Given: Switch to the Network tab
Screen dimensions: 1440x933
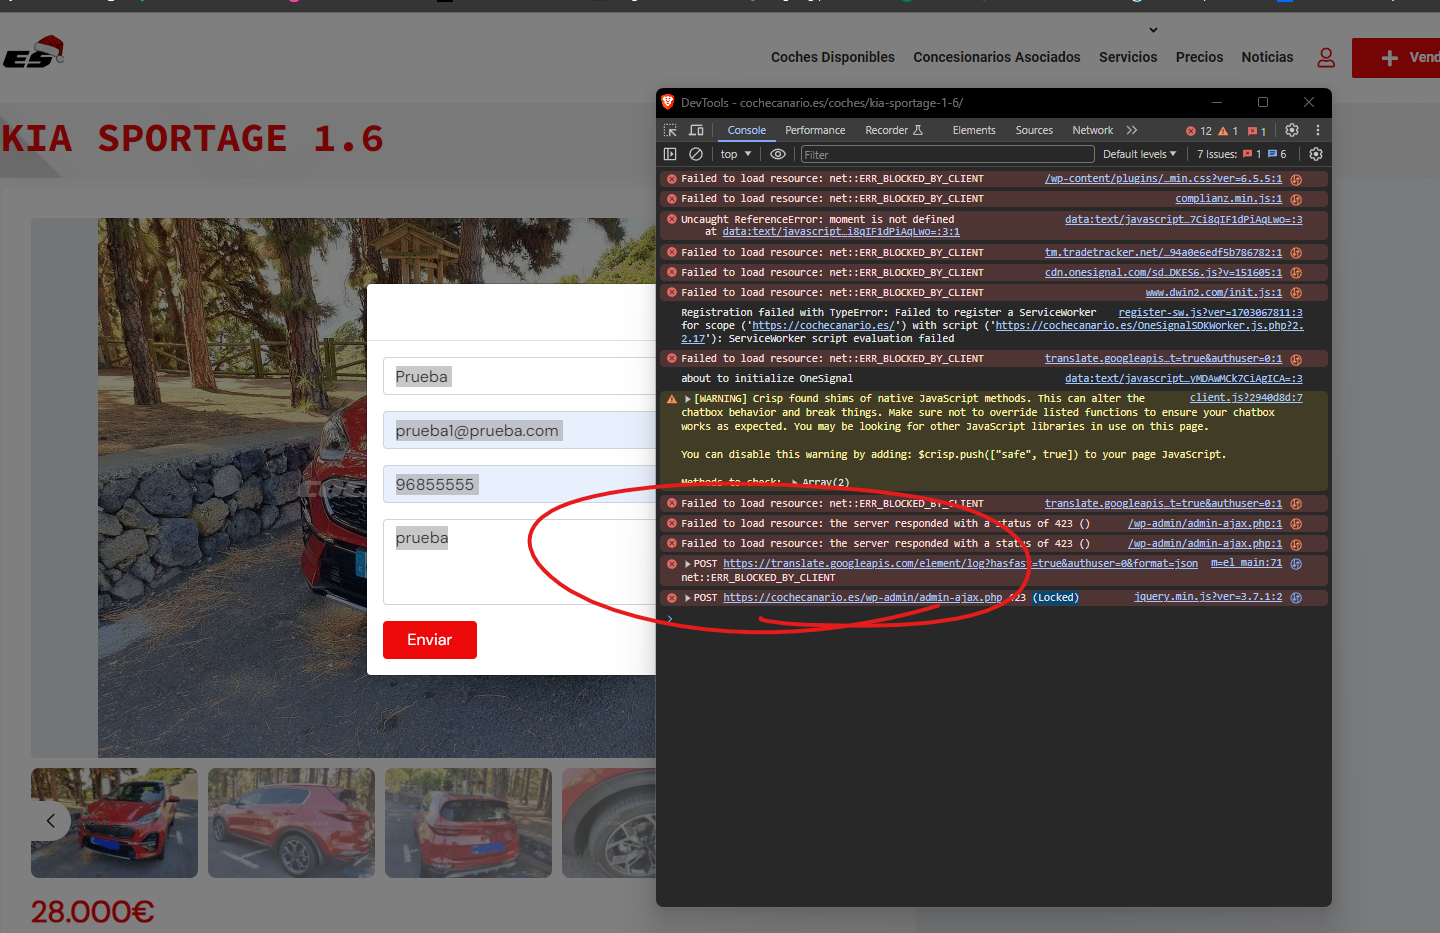Looking at the screenshot, I should [x=1092, y=130].
